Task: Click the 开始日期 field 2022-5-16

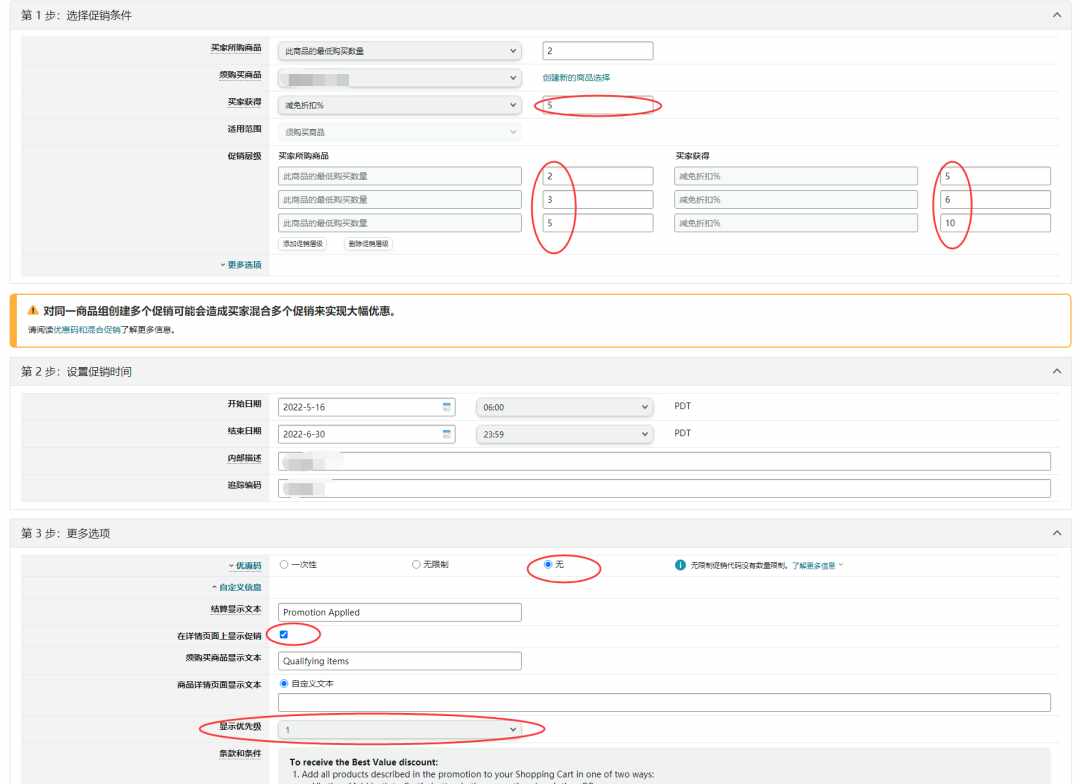Action: [x=366, y=407]
